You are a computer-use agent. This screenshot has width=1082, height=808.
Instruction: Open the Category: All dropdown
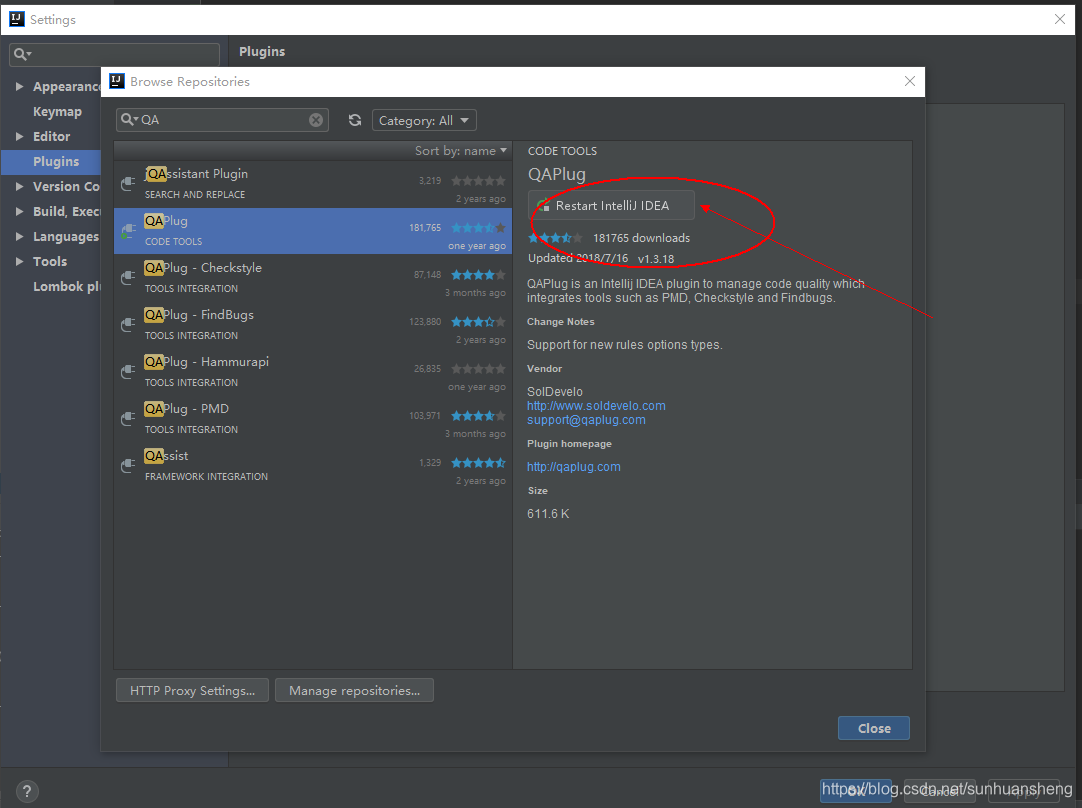(424, 120)
